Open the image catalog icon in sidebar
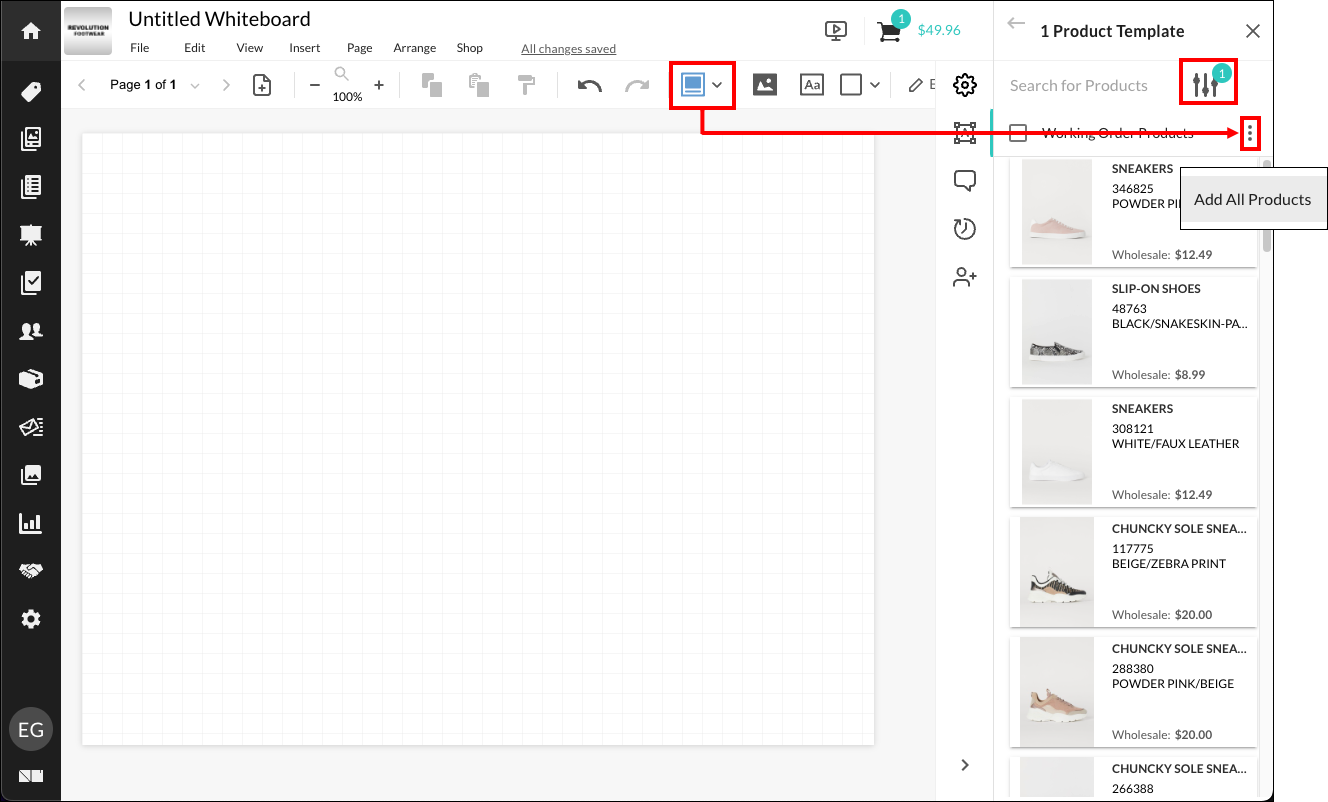The width and height of the screenshot is (1328, 802). [x=31, y=139]
